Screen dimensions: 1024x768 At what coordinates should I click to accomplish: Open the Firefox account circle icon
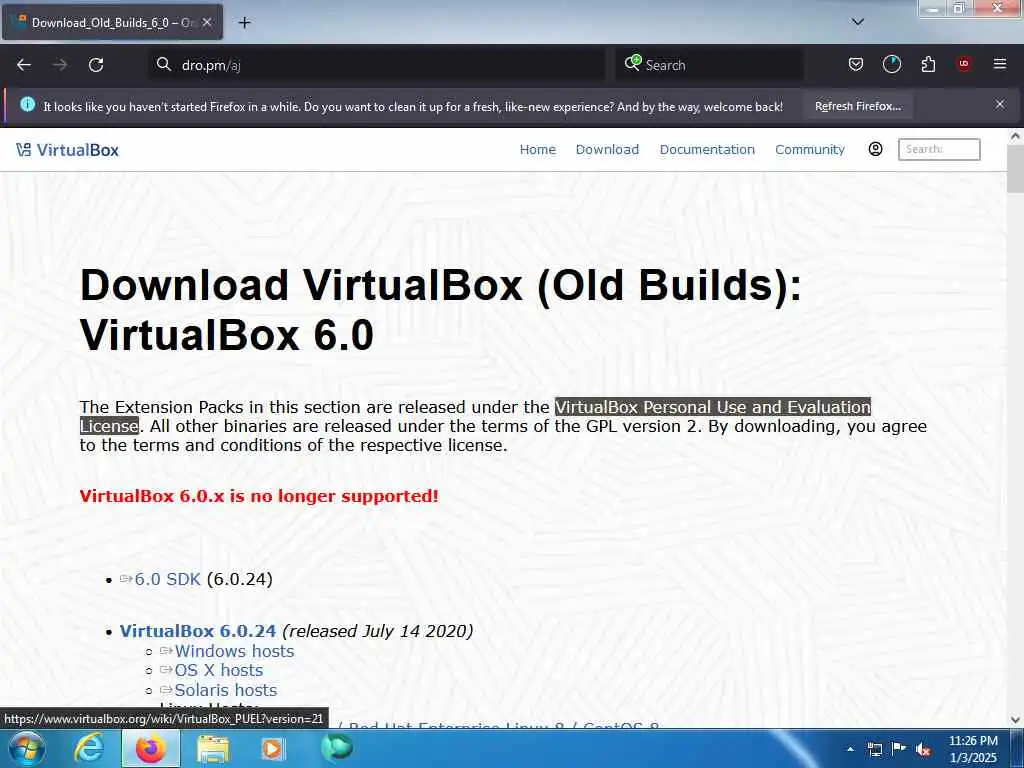click(892, 64)
